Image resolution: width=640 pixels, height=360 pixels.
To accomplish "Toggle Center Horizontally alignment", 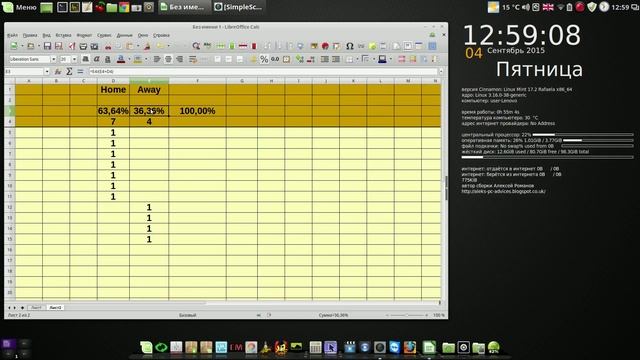I will tap(168, 60).
